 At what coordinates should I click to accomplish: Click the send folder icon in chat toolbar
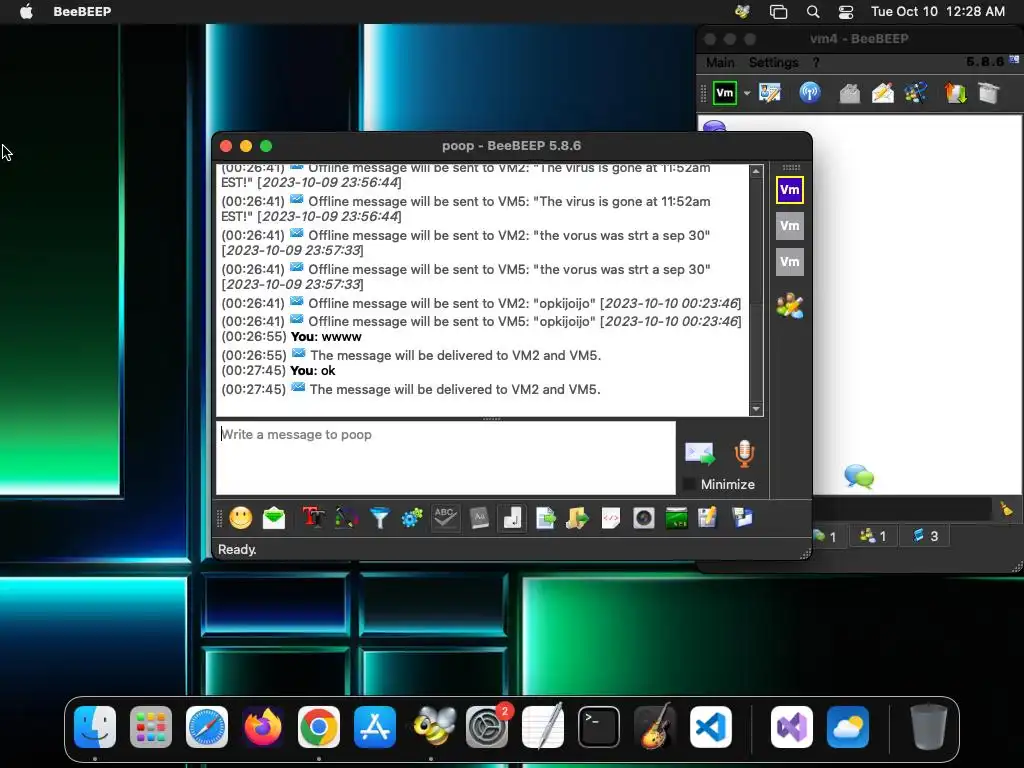[577, 519]
